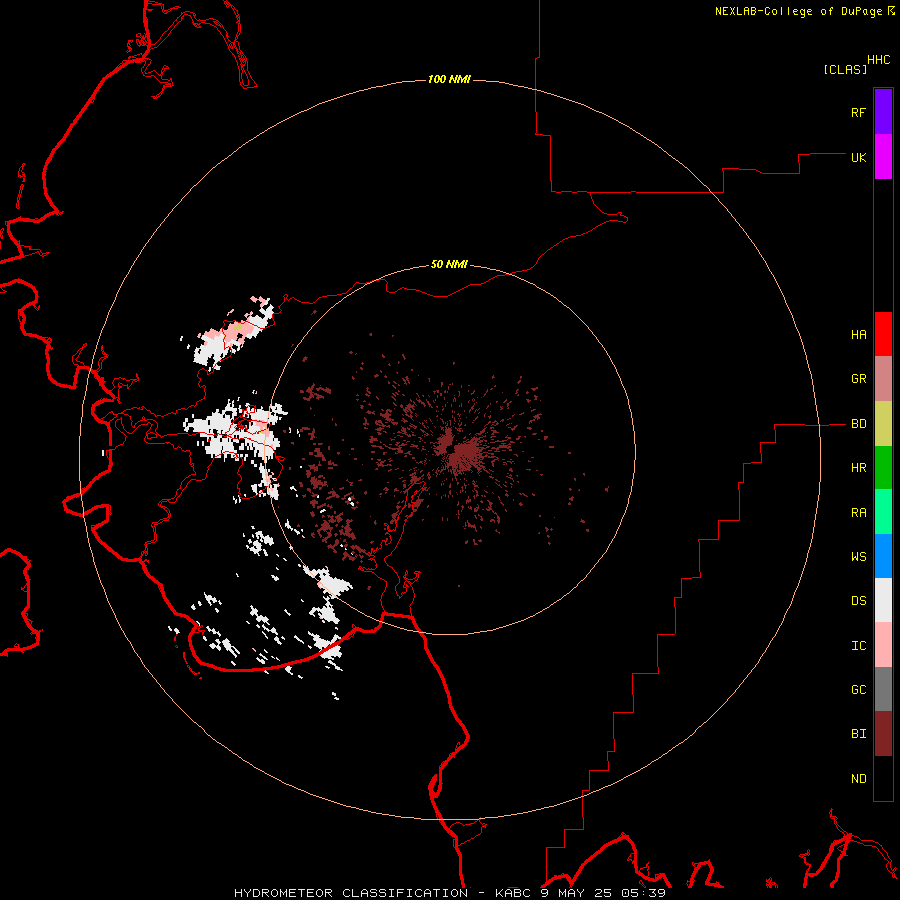900x900 pixels.
Task: Click the BI legend label
Action: point(858,734)
